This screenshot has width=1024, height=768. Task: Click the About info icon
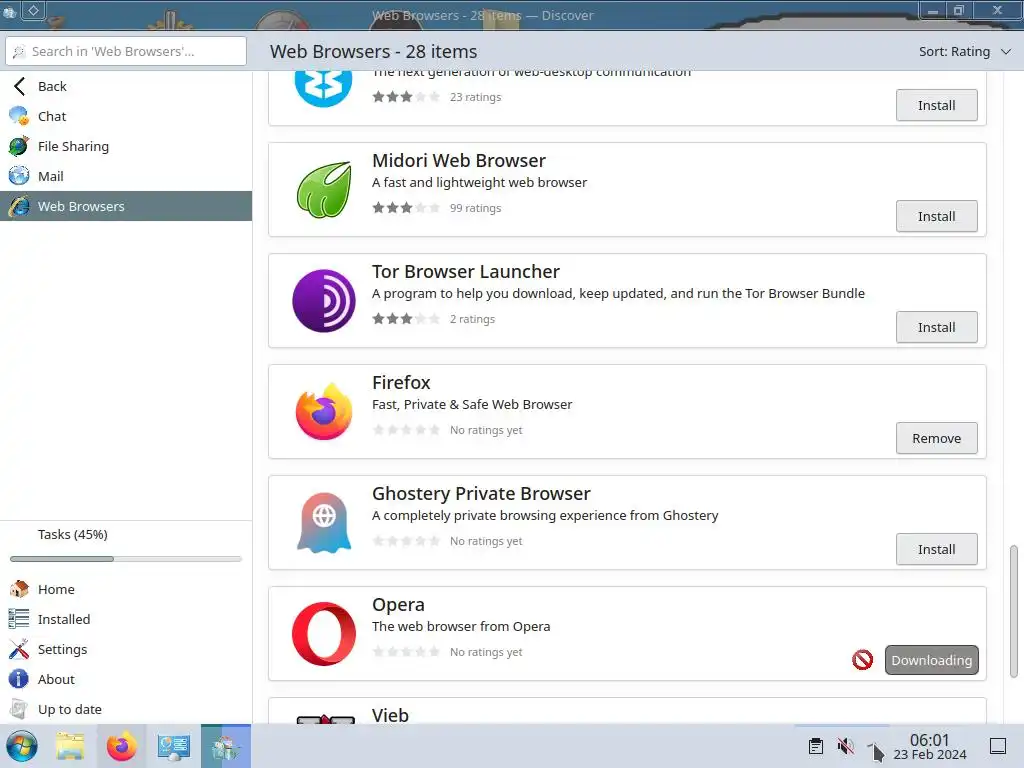pos(19,679)
